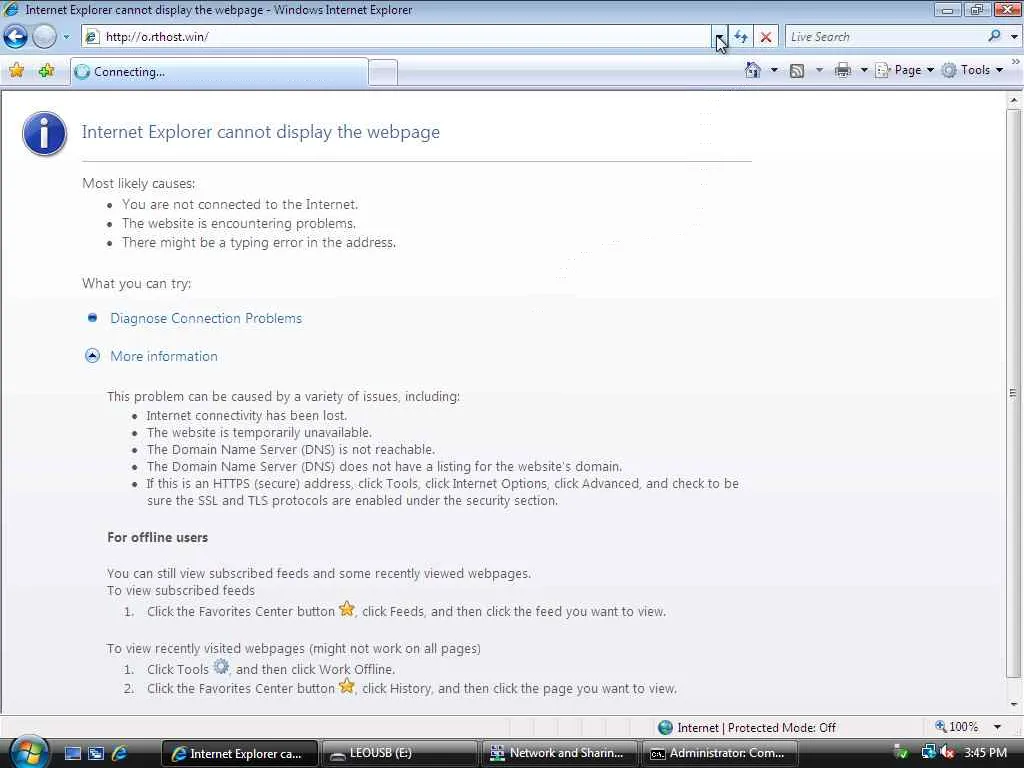Launch Internet Explorer from quick launch
The image size is (1024, 768).
[x=120, y=753]
